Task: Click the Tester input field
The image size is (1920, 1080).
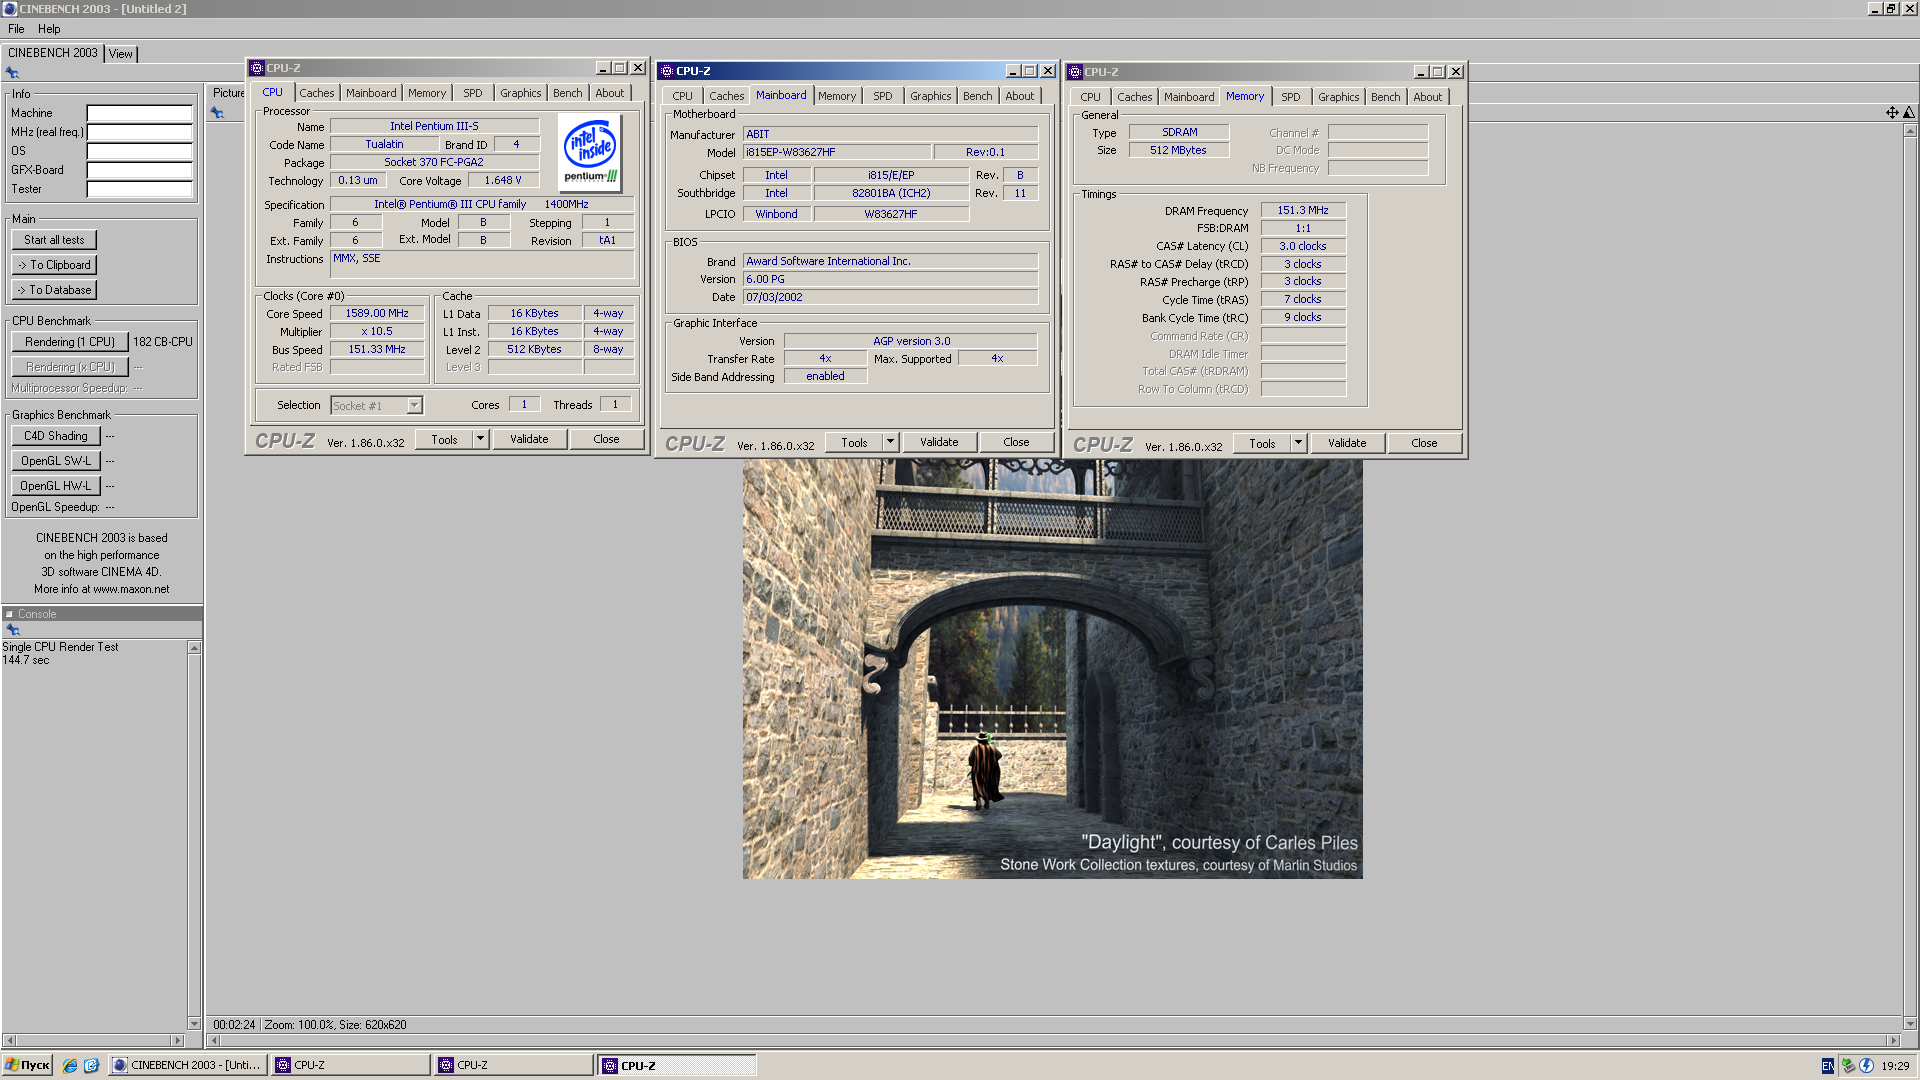Action: [x=139, y=189]
